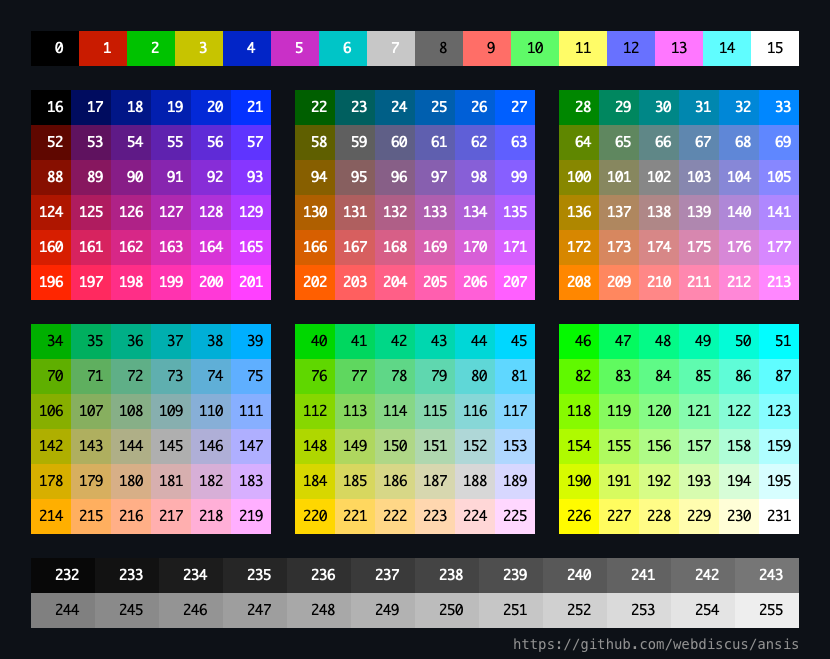Image resolution: width=830 pixels, height=659 pixels.
Task: Open the github.com/webdiscus/ansis link
Action: (x=655, y=644)
